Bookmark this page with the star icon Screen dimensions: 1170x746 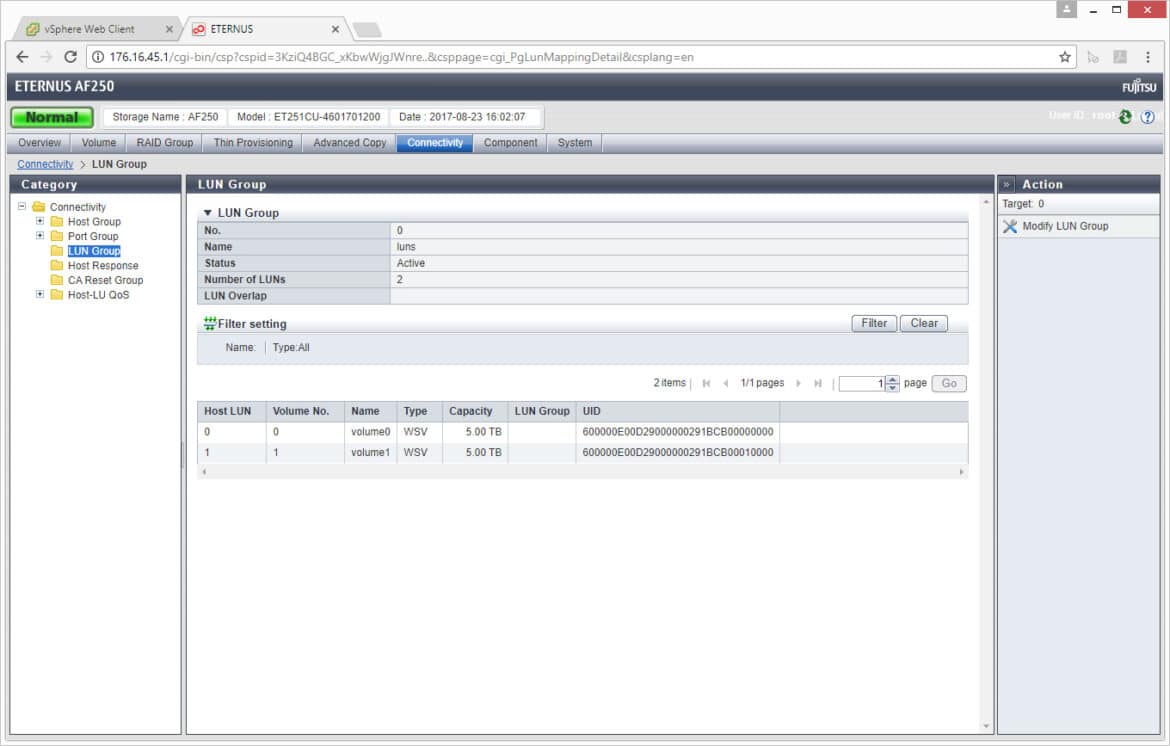[1065, 57]
